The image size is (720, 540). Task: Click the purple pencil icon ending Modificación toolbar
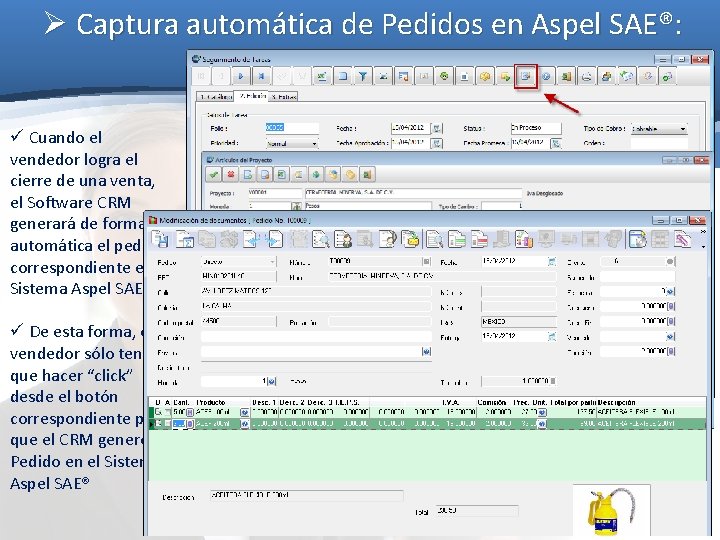(683, 239)
